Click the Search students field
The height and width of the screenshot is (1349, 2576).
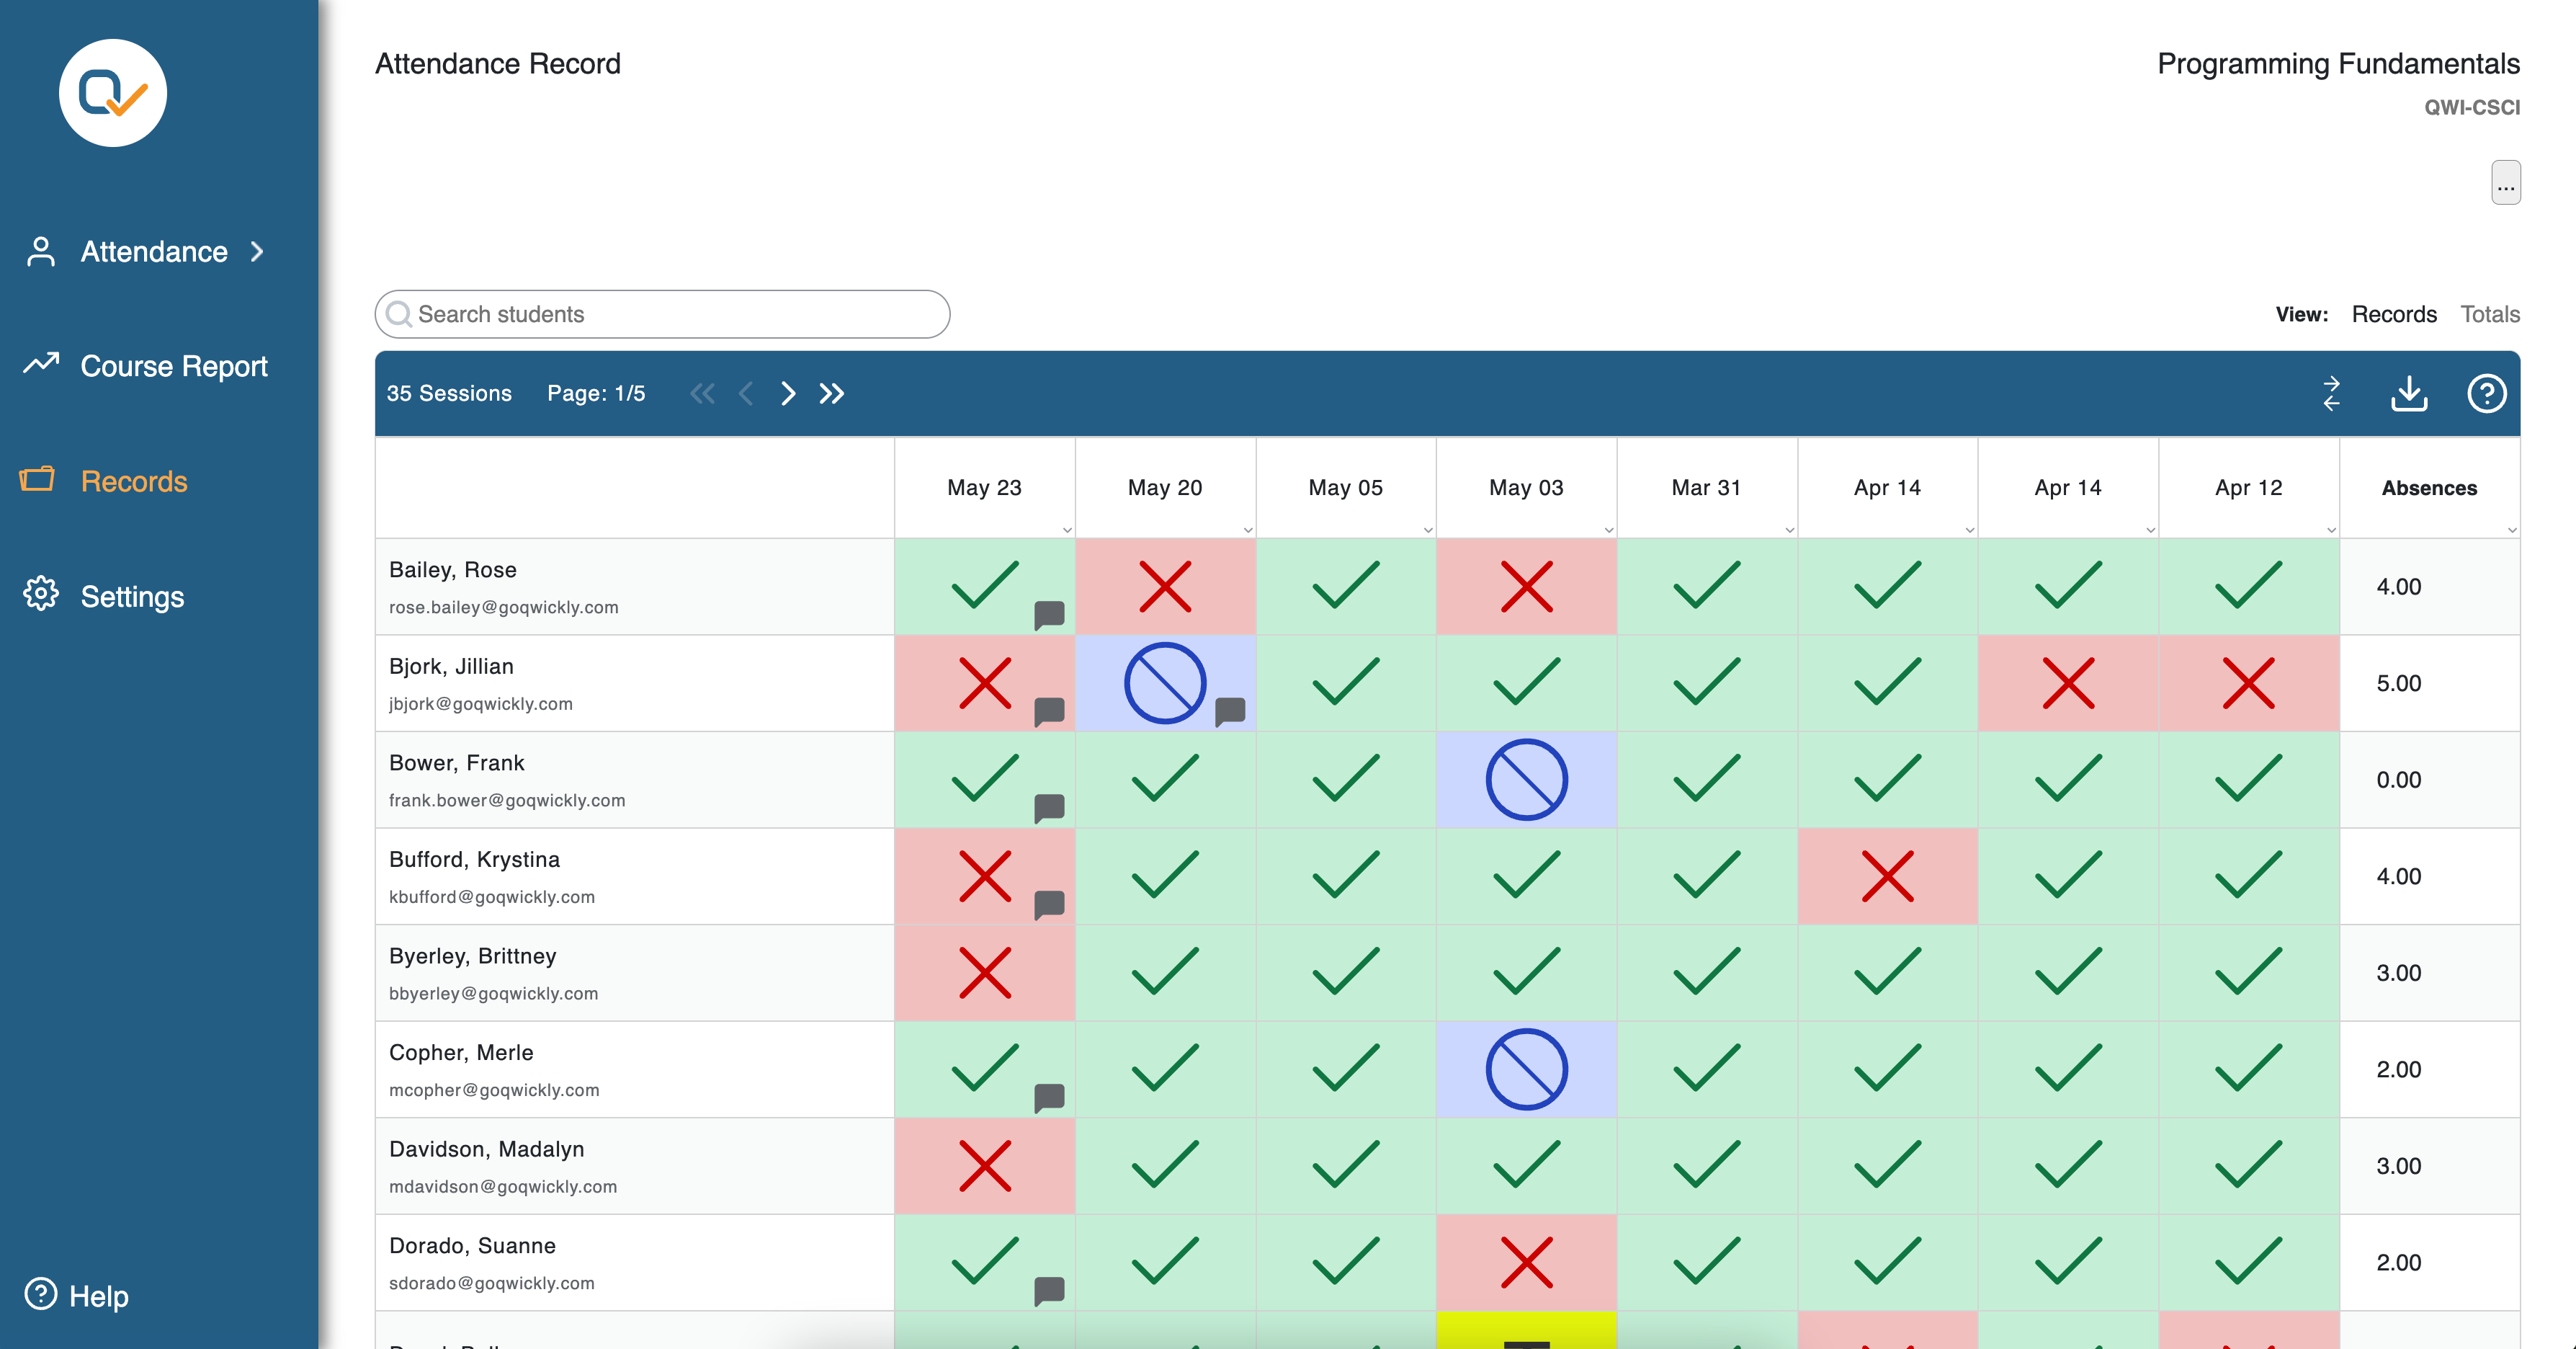click(x=662, y=314)
